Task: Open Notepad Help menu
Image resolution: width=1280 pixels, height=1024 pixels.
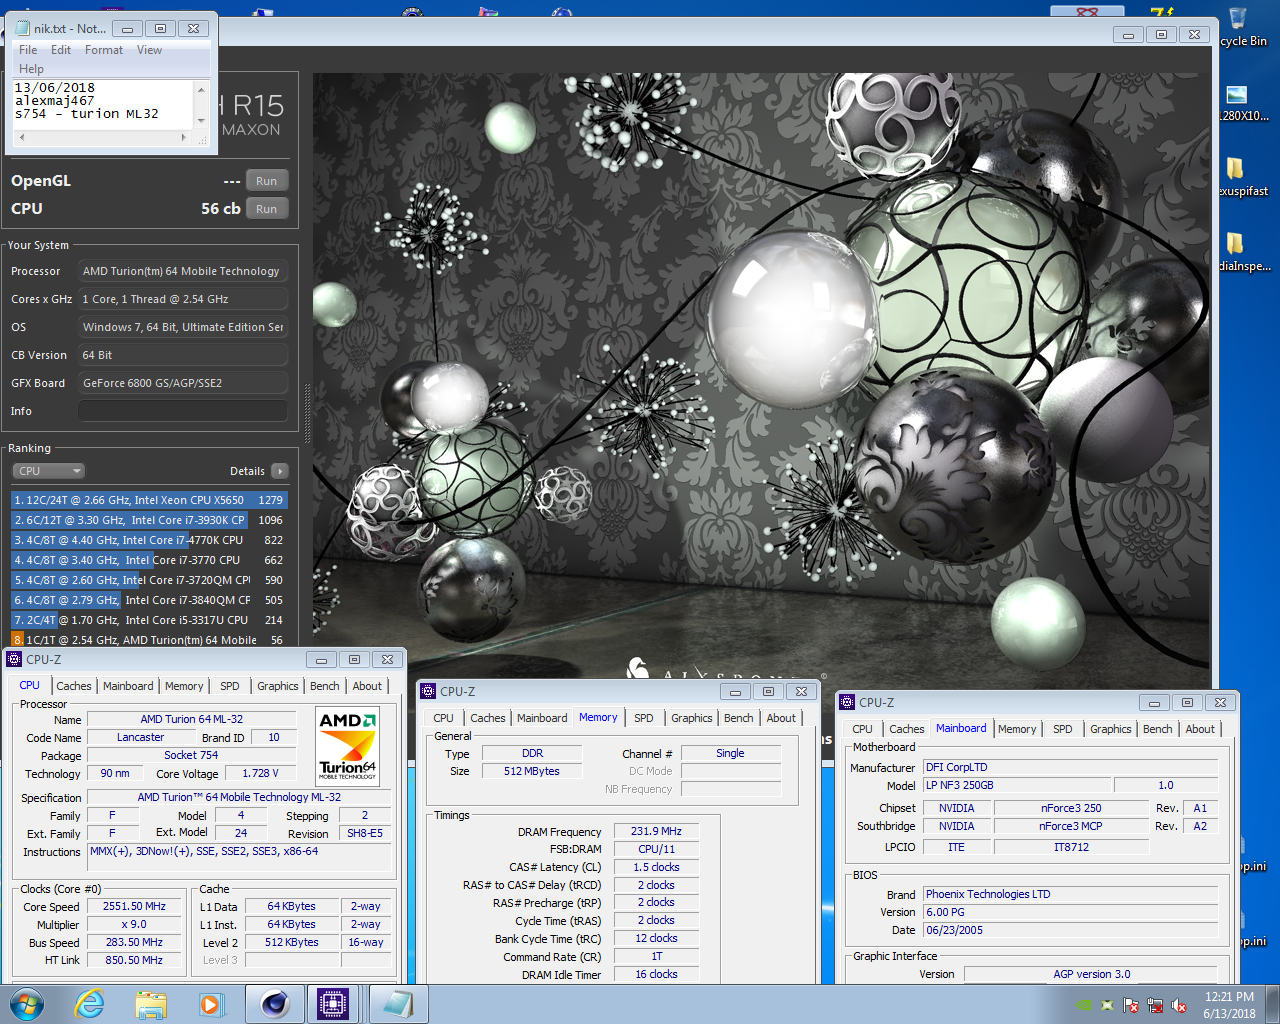Action: 31,69
